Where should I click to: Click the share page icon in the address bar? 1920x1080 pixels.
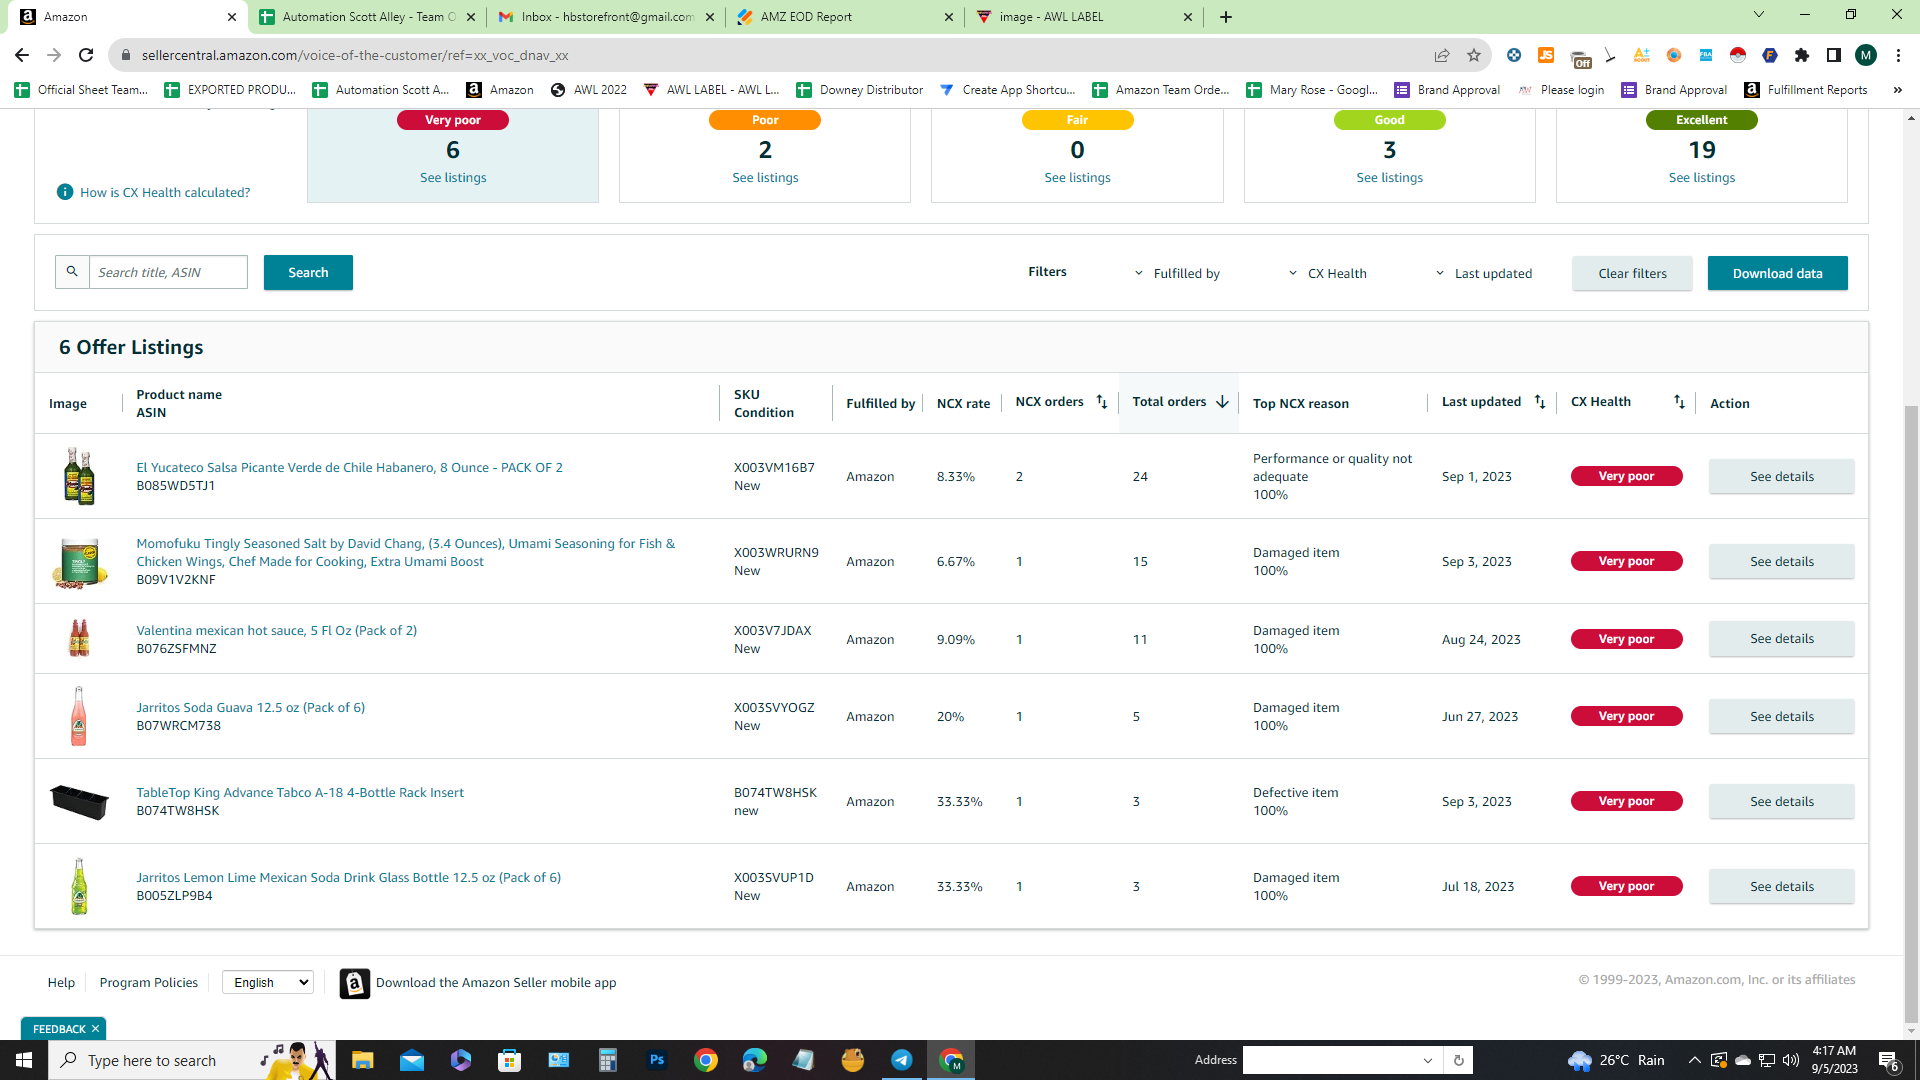point(1442,55)
